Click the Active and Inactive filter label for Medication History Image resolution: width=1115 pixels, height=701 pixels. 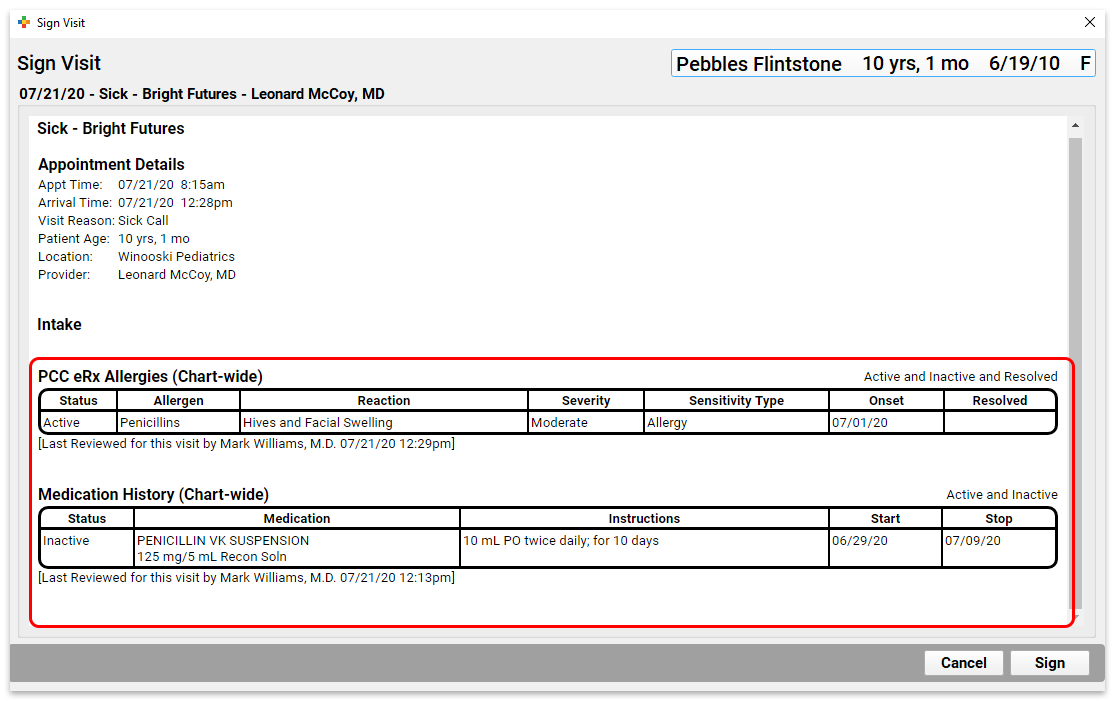[1002, 494]
